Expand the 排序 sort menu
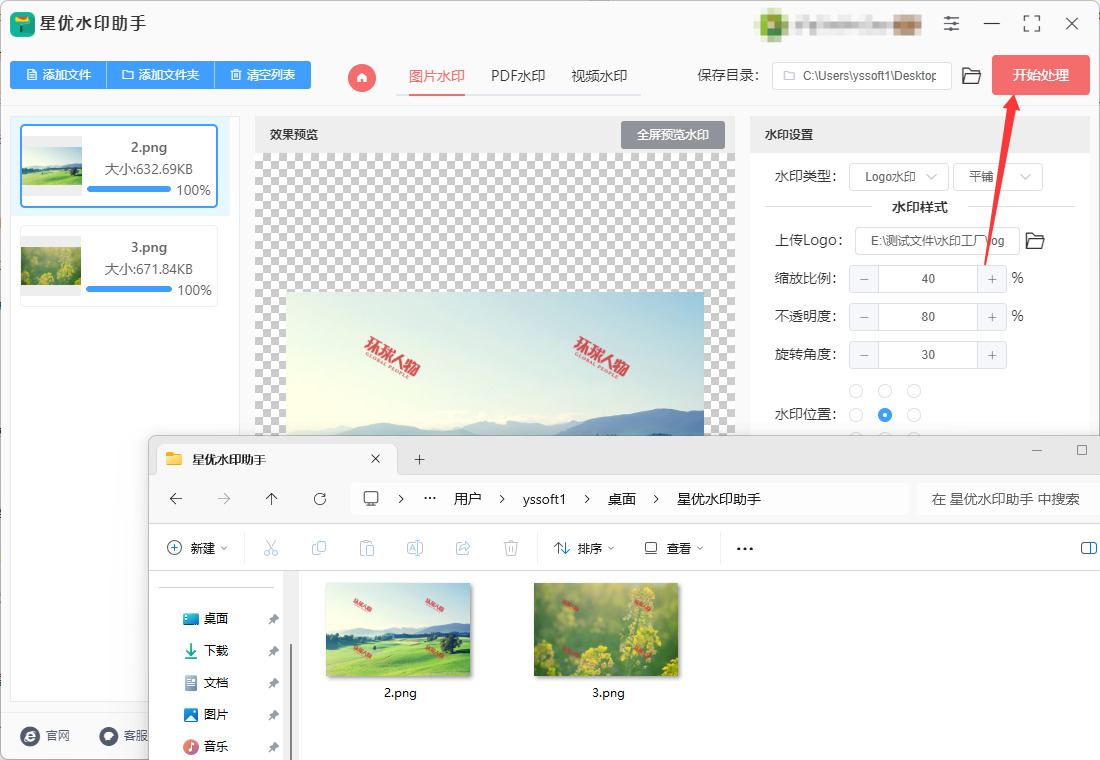The height and width of the screenshot is (760, 1100). tap(584, 548)
